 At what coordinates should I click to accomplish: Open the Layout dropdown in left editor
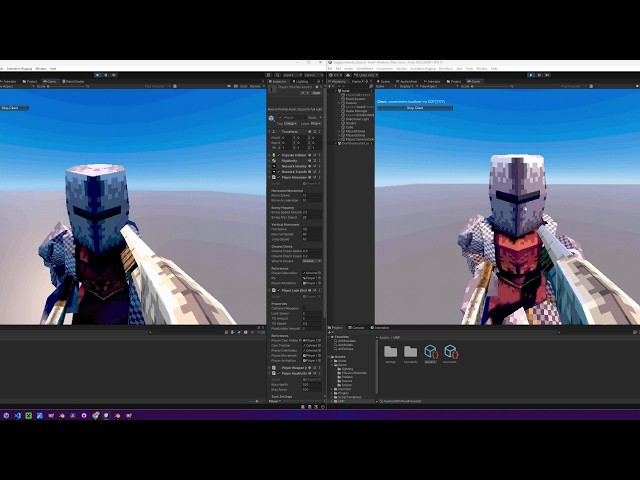tap(313, 75)
